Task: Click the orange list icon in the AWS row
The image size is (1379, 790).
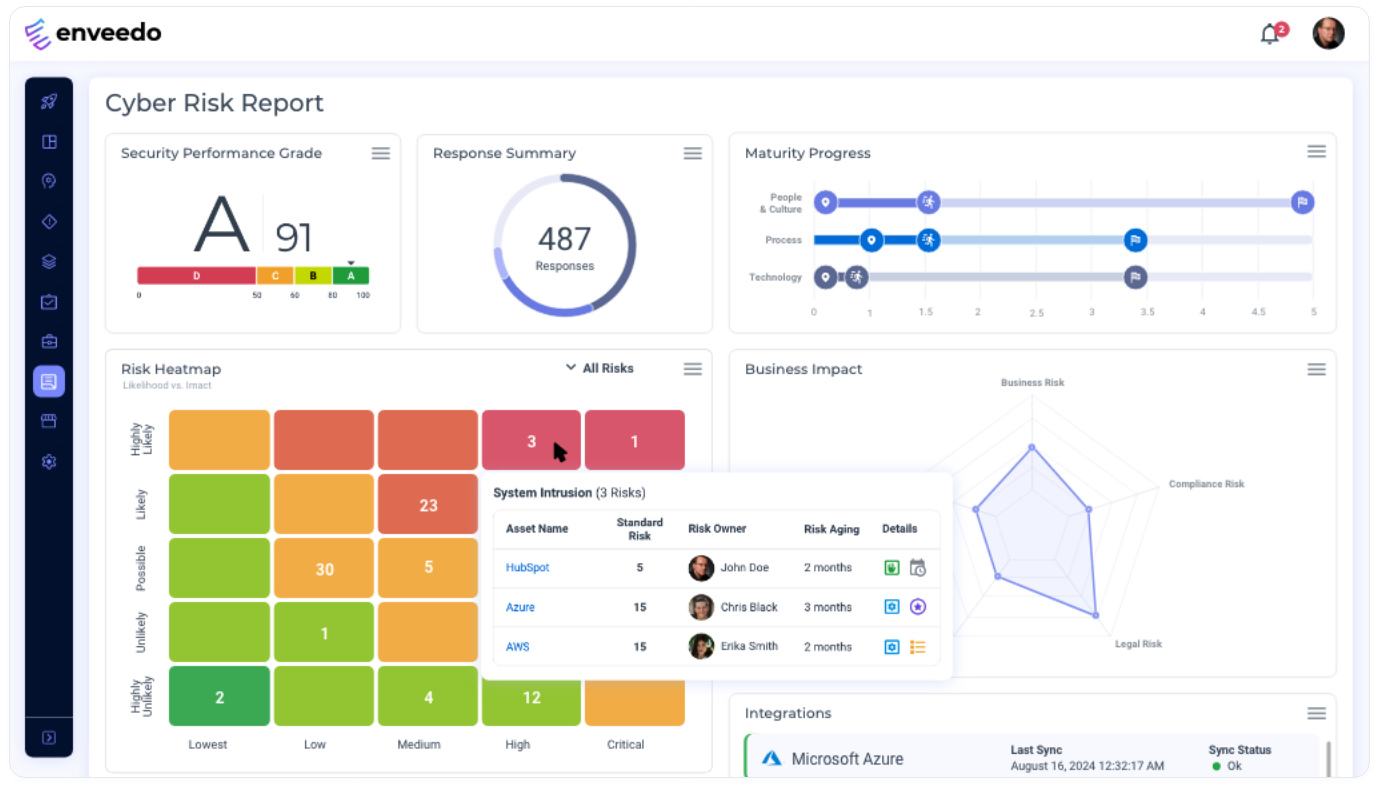Action: 917,646
